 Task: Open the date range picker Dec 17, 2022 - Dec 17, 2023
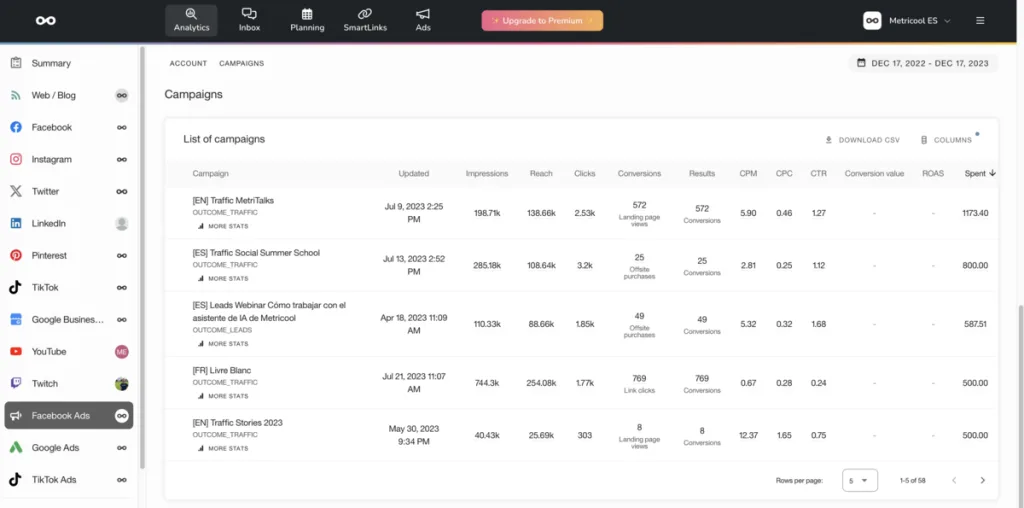[923, 63]
